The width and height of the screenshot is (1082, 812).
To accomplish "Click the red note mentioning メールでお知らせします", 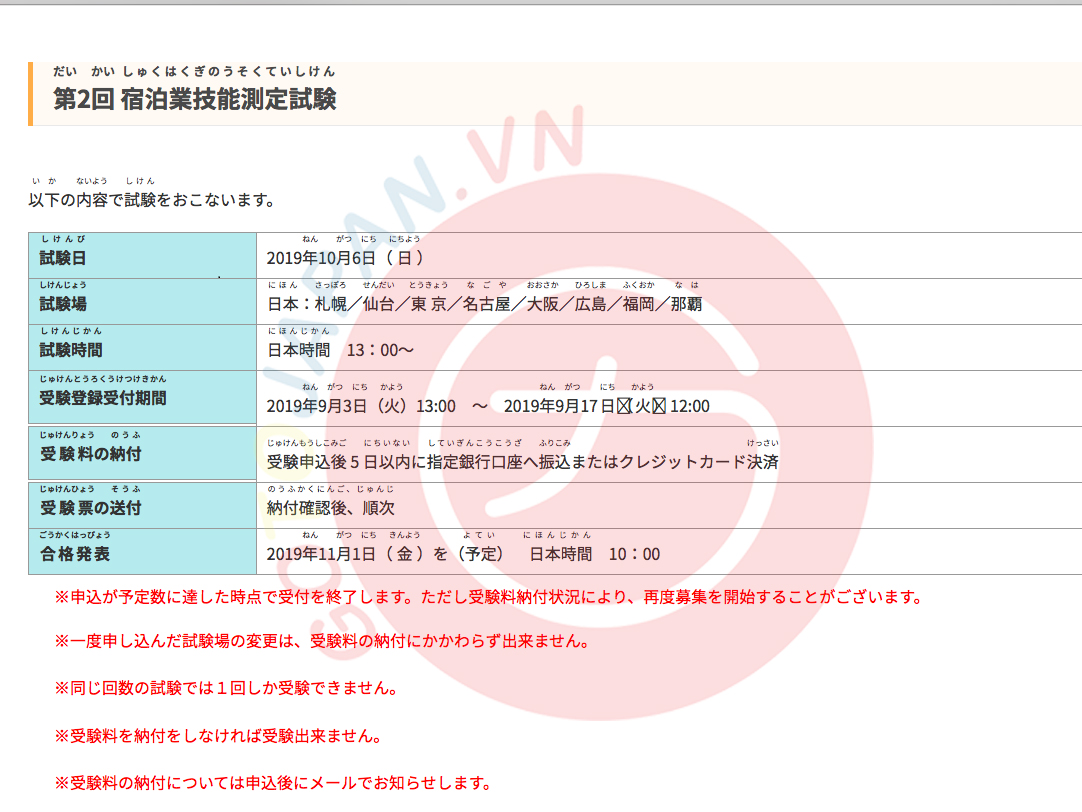I will 273,782.
